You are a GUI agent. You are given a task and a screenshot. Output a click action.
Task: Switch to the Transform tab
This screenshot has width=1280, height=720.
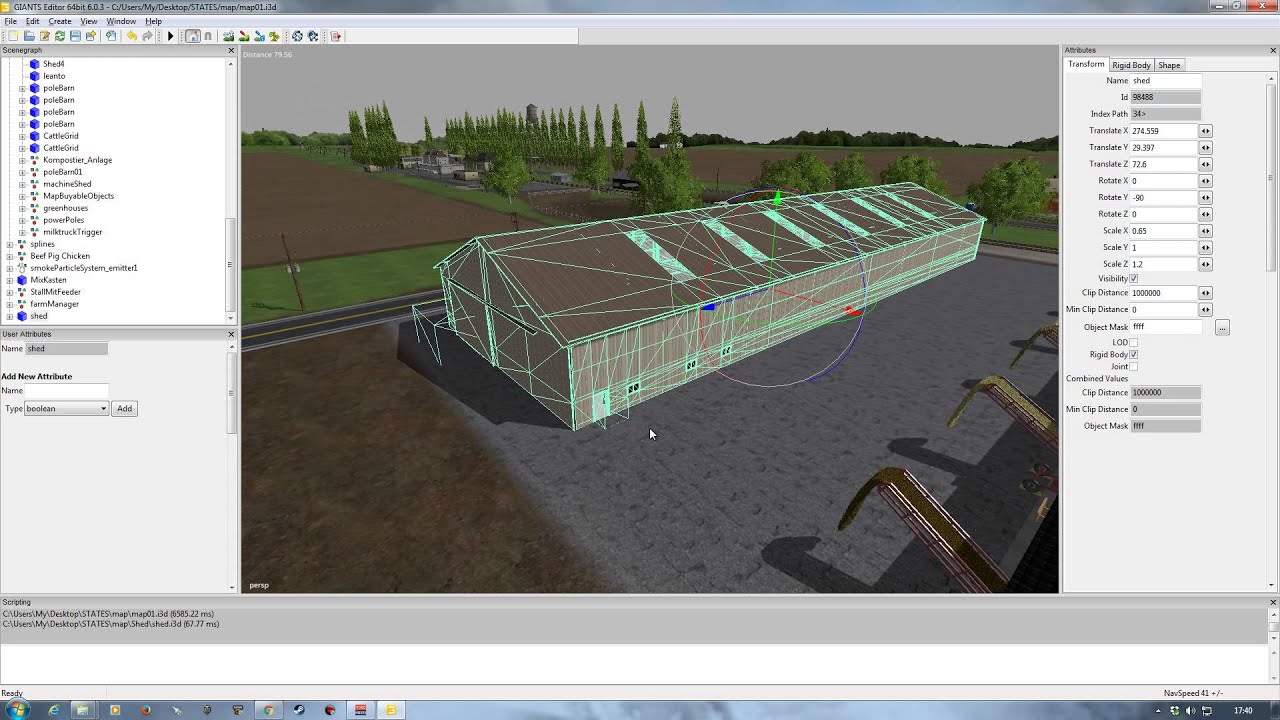pos(1086,64)
